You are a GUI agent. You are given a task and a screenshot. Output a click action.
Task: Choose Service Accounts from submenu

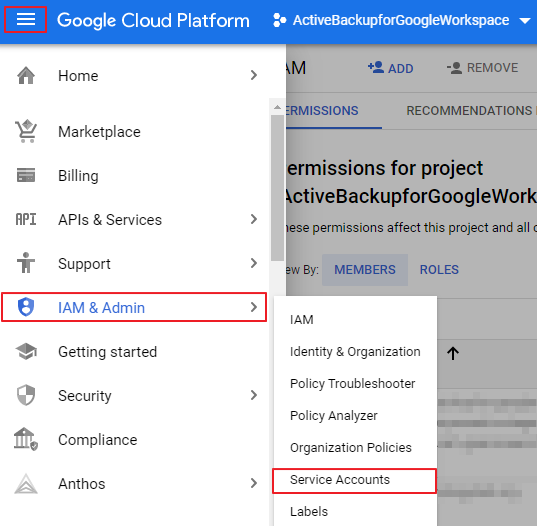pyautogui.click(x=354, y=481)
